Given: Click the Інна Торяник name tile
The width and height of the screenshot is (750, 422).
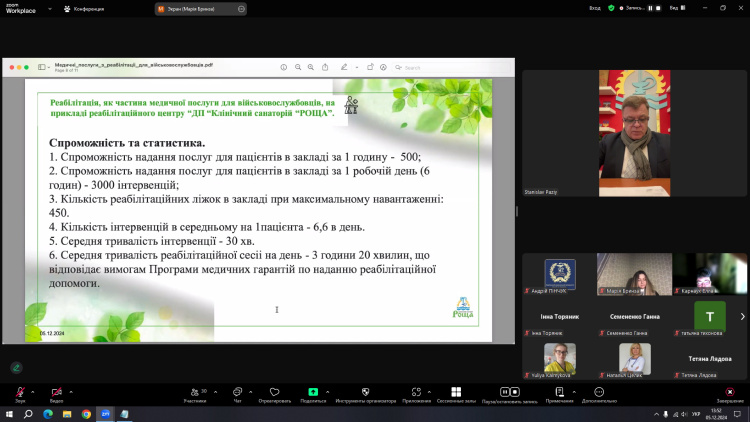Looking at the screenshot, I should [560, 316].
